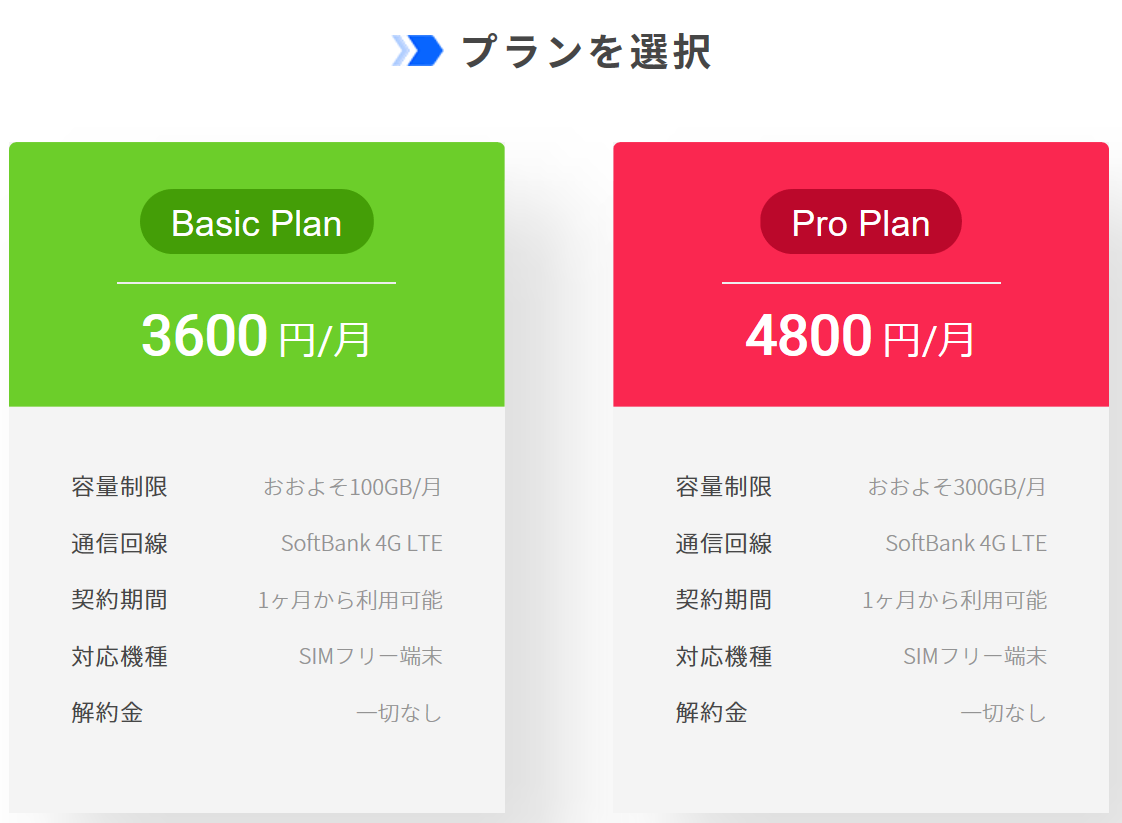This screenshot has height=823, width=1122.
Task: Click Pro Plan's SoftBank 4G LTE text
Action: pyautogui.click(x=965, y=544)
